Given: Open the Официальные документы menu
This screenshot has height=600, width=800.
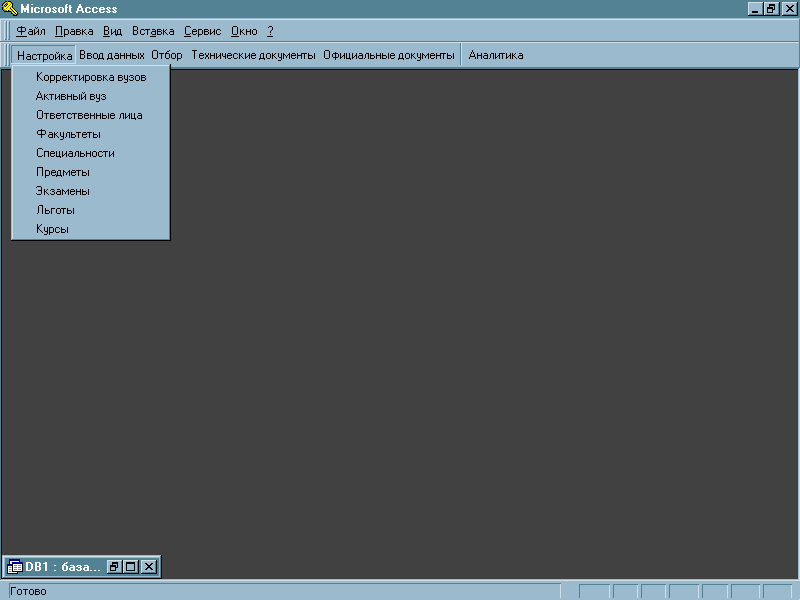Looking at the screenshot, I should coord(389,55).
